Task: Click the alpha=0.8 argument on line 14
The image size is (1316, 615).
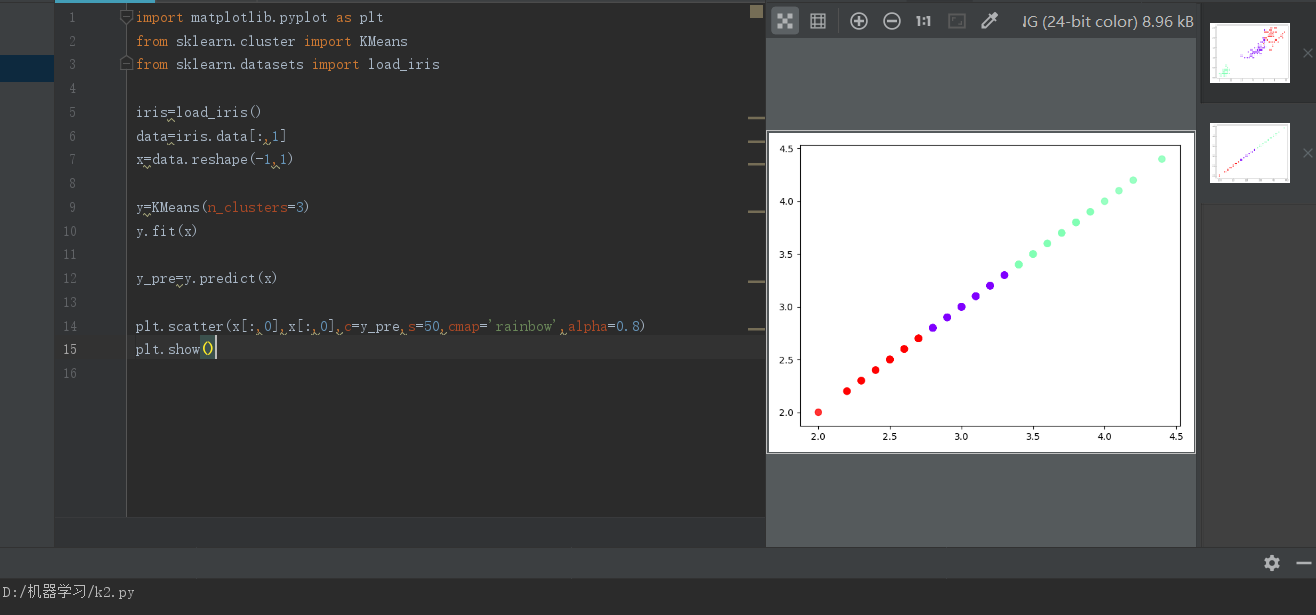Action: (x=603, y=326)
